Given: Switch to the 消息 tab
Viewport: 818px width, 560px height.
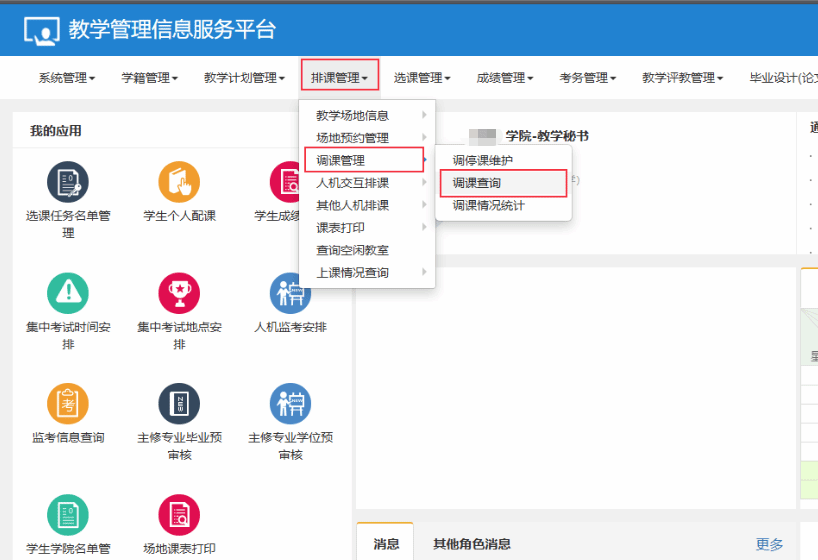Looking at the screenshot, I should coord(386,544).
